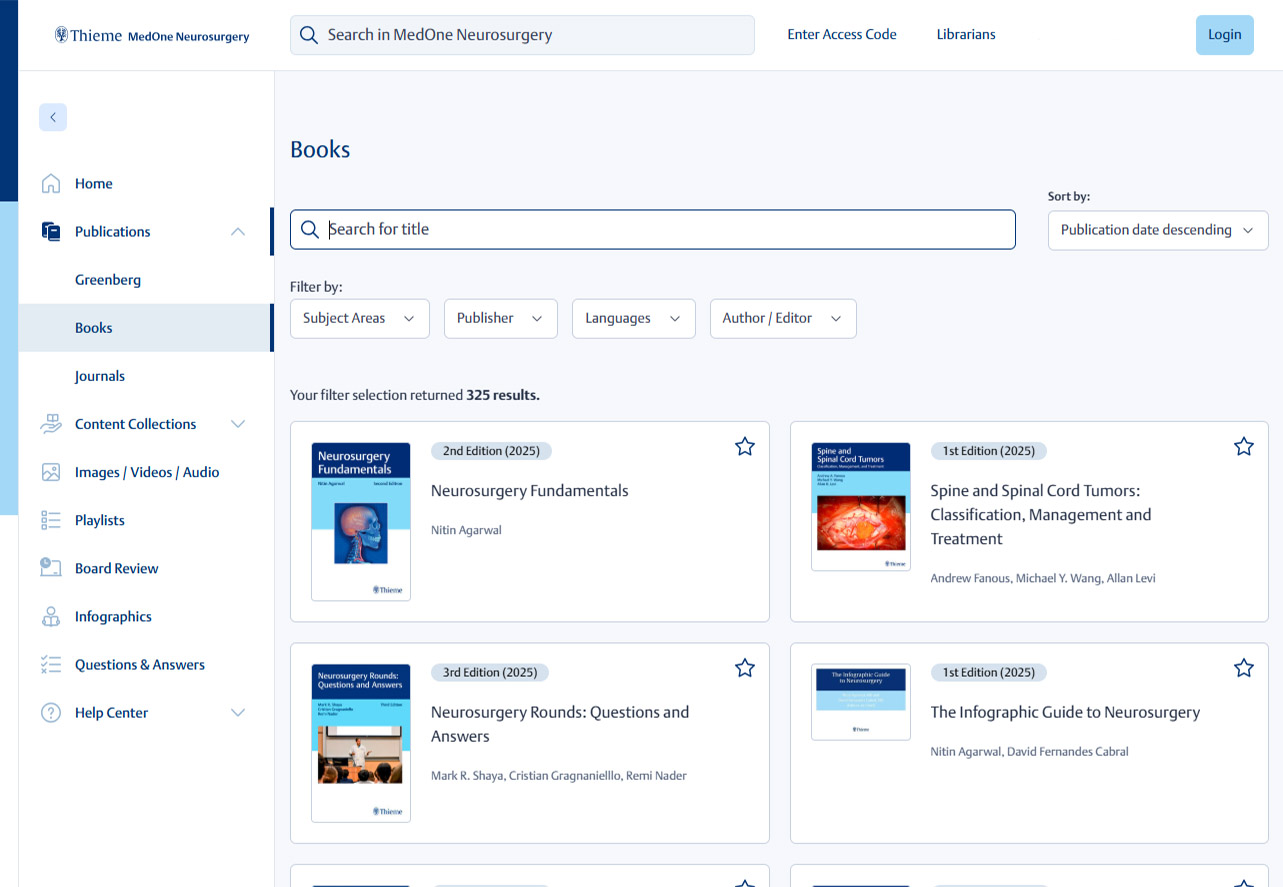1283x887 pixels.
Task: Click the Home icon in the sidebar
Action: [51, 183]
